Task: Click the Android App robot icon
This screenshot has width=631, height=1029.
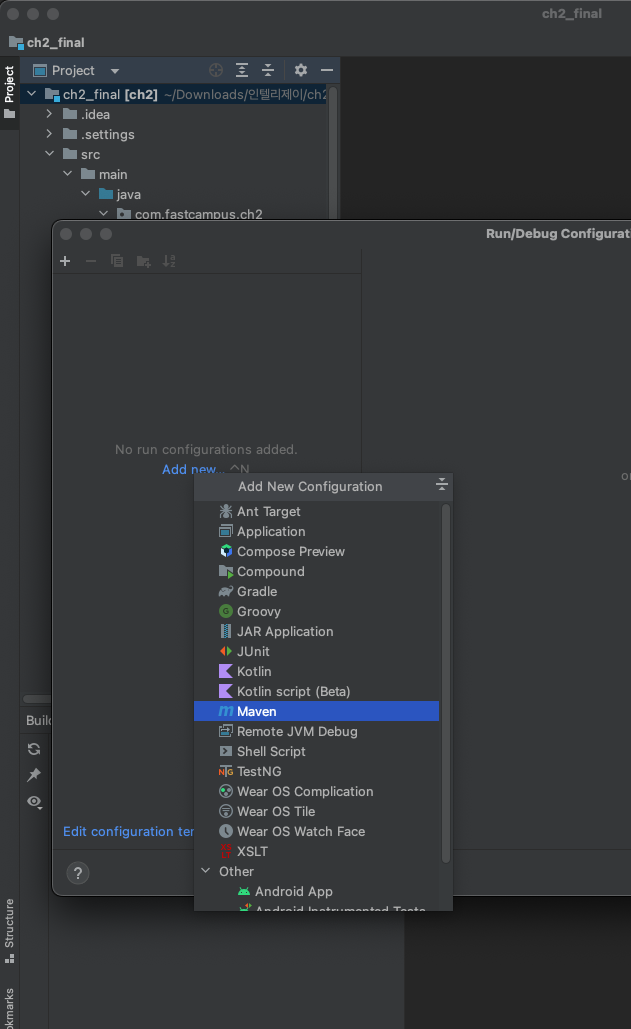Action: pyautogui.click(x=244, y=892)
